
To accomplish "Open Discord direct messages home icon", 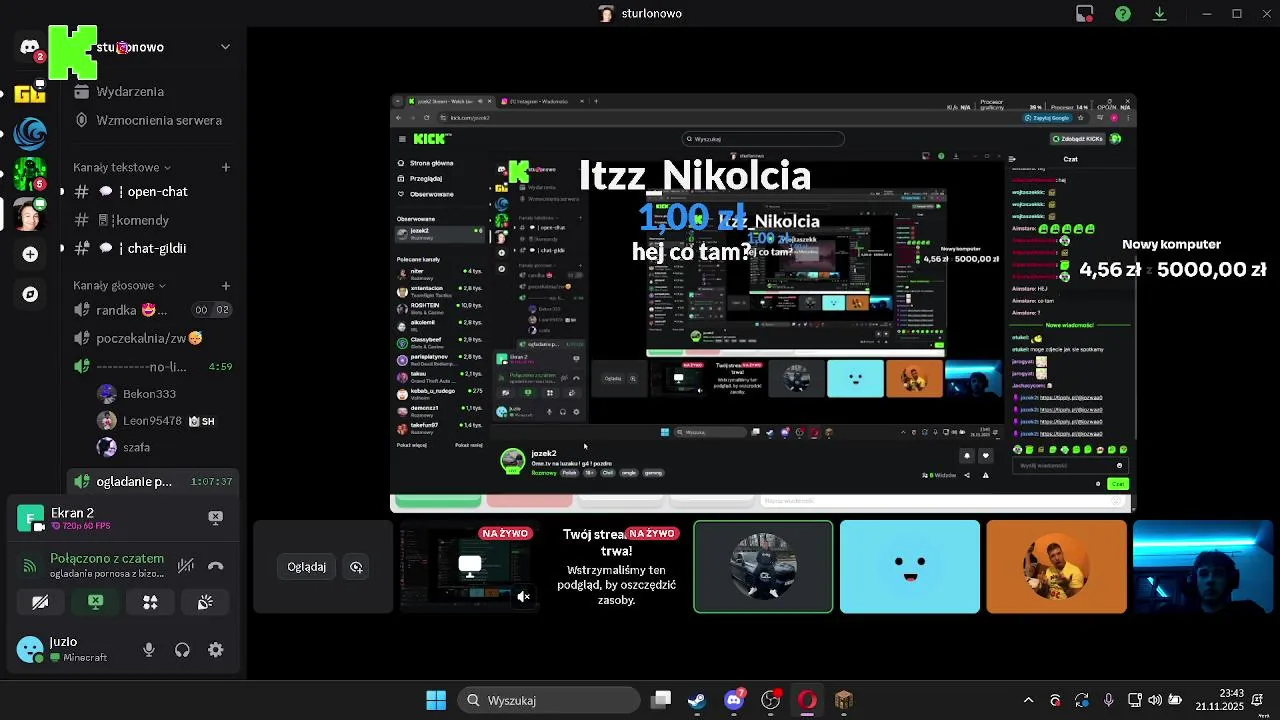I will pos(30,47).
